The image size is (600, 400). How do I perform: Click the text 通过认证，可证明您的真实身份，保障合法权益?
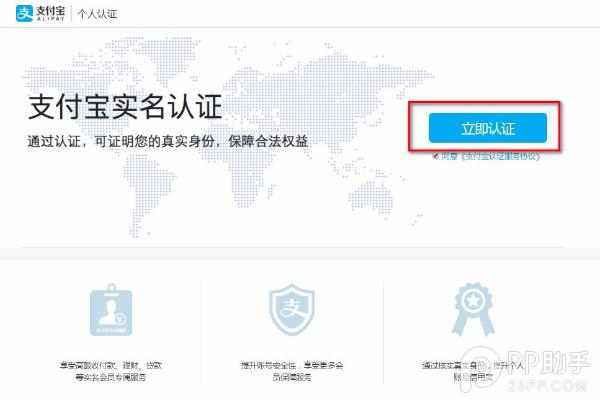168,141
